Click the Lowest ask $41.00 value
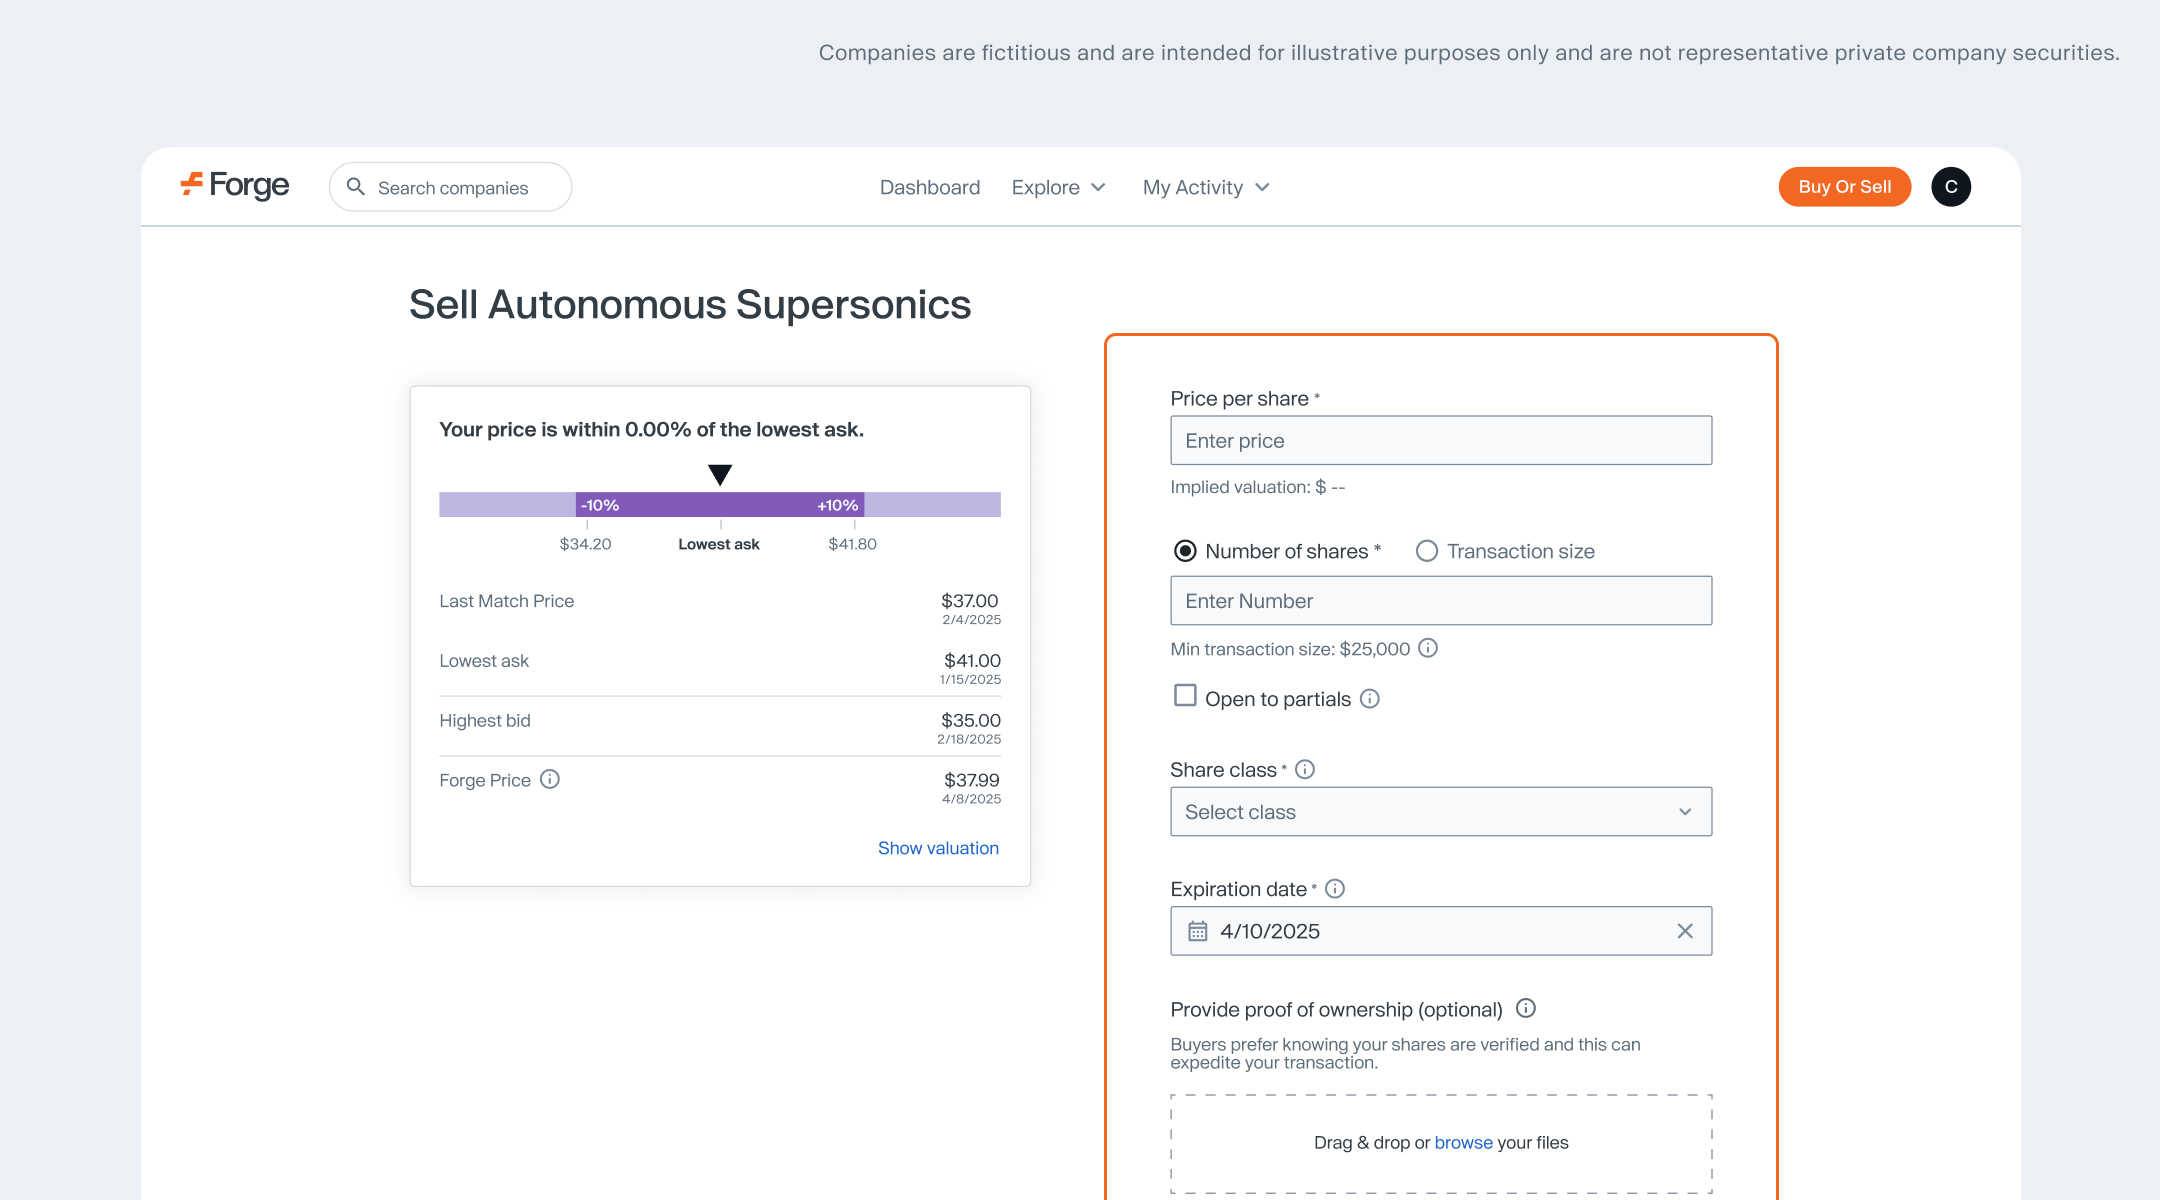 pos(972,661)
